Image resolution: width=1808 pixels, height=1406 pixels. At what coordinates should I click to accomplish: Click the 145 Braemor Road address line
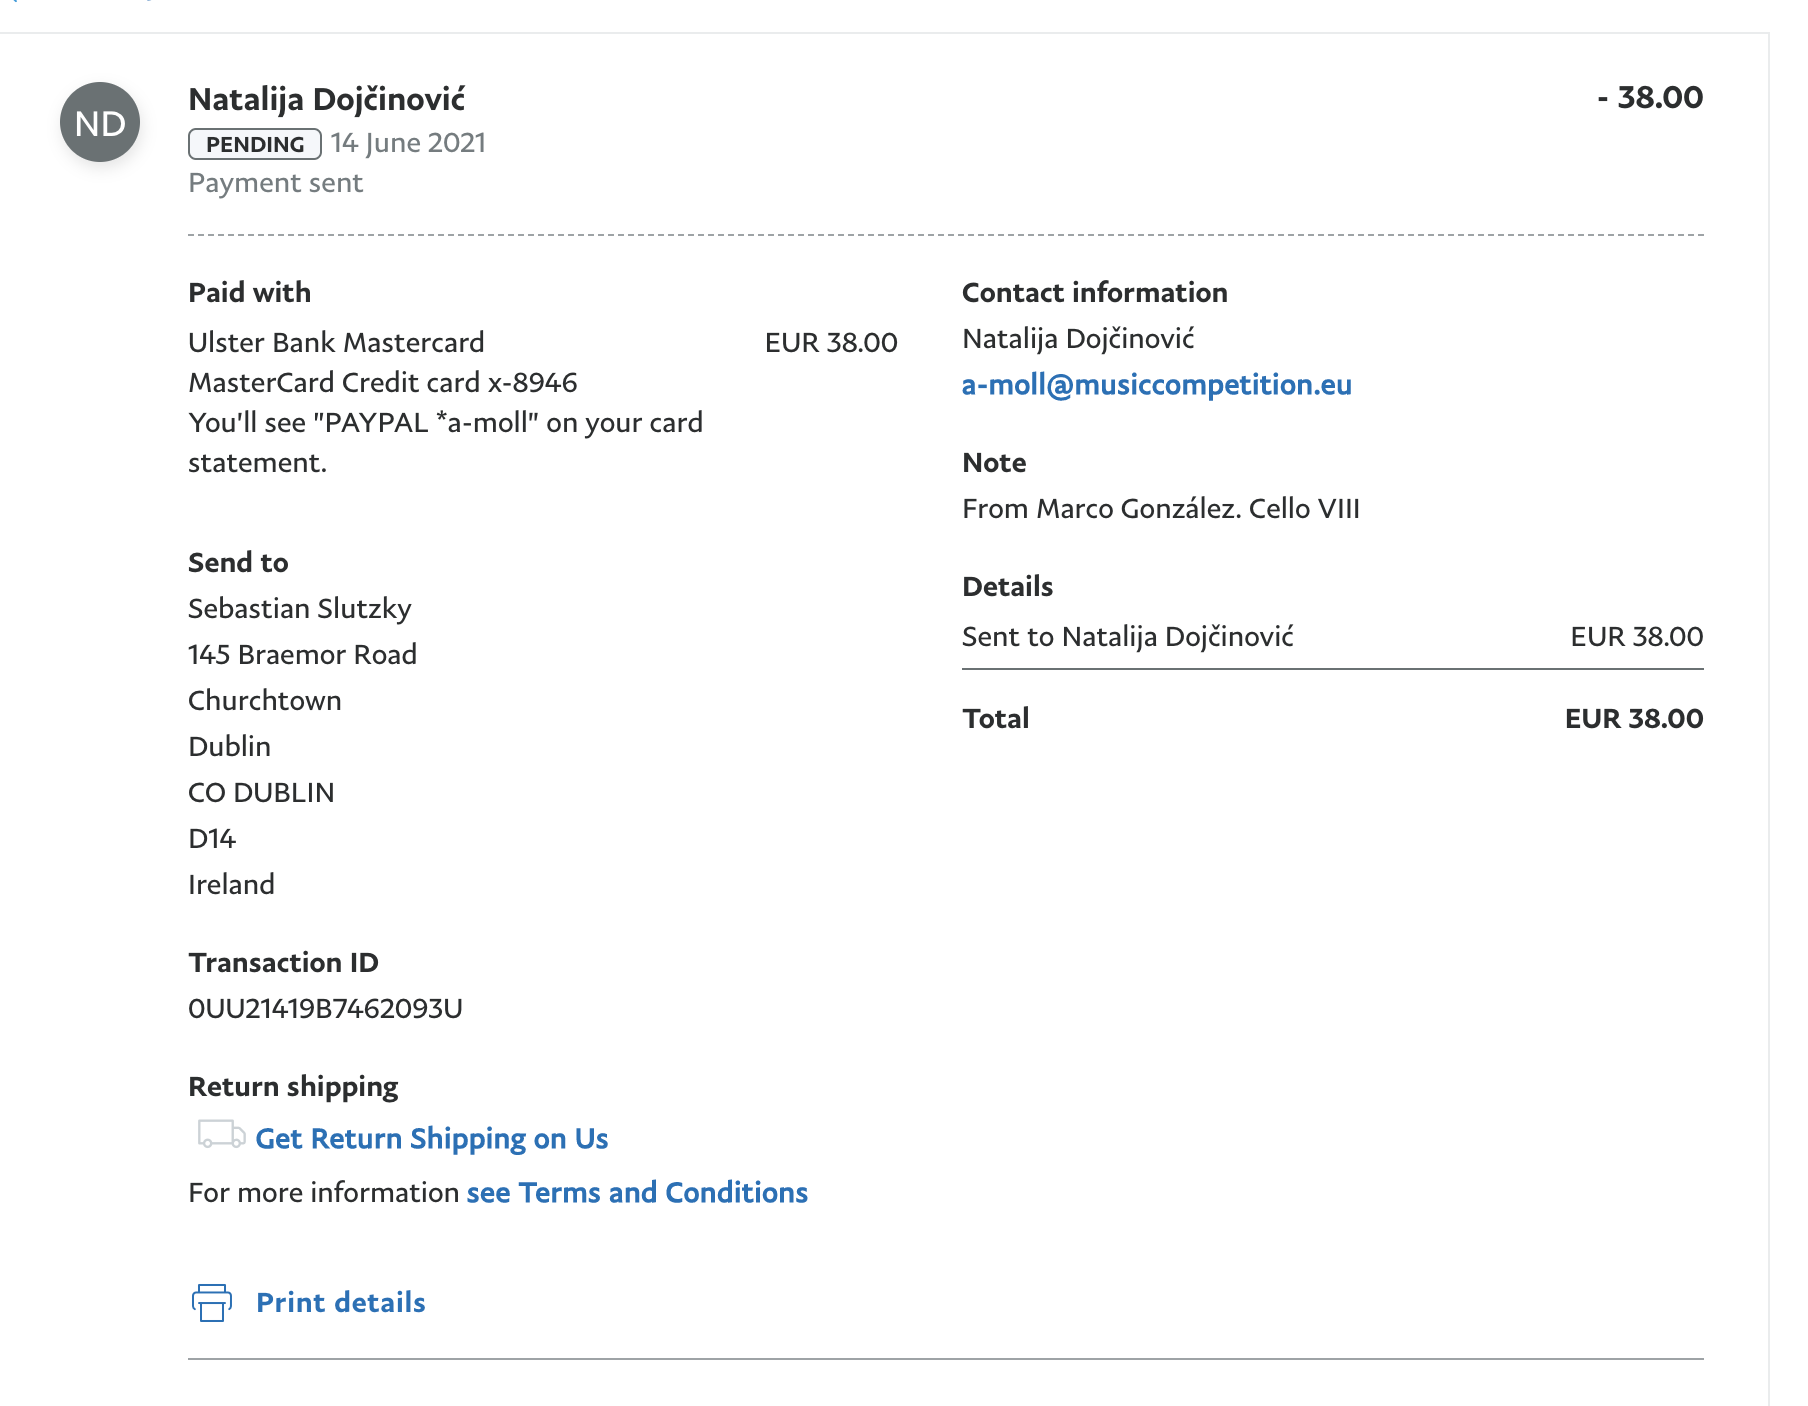(x=302, y=654)
